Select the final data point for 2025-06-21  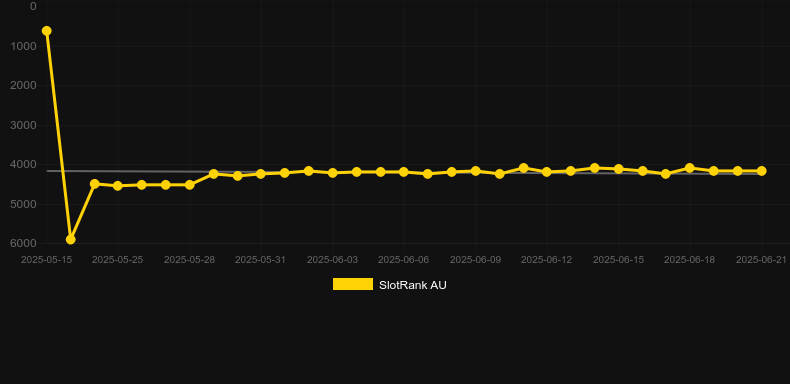(x=761, y=171)
